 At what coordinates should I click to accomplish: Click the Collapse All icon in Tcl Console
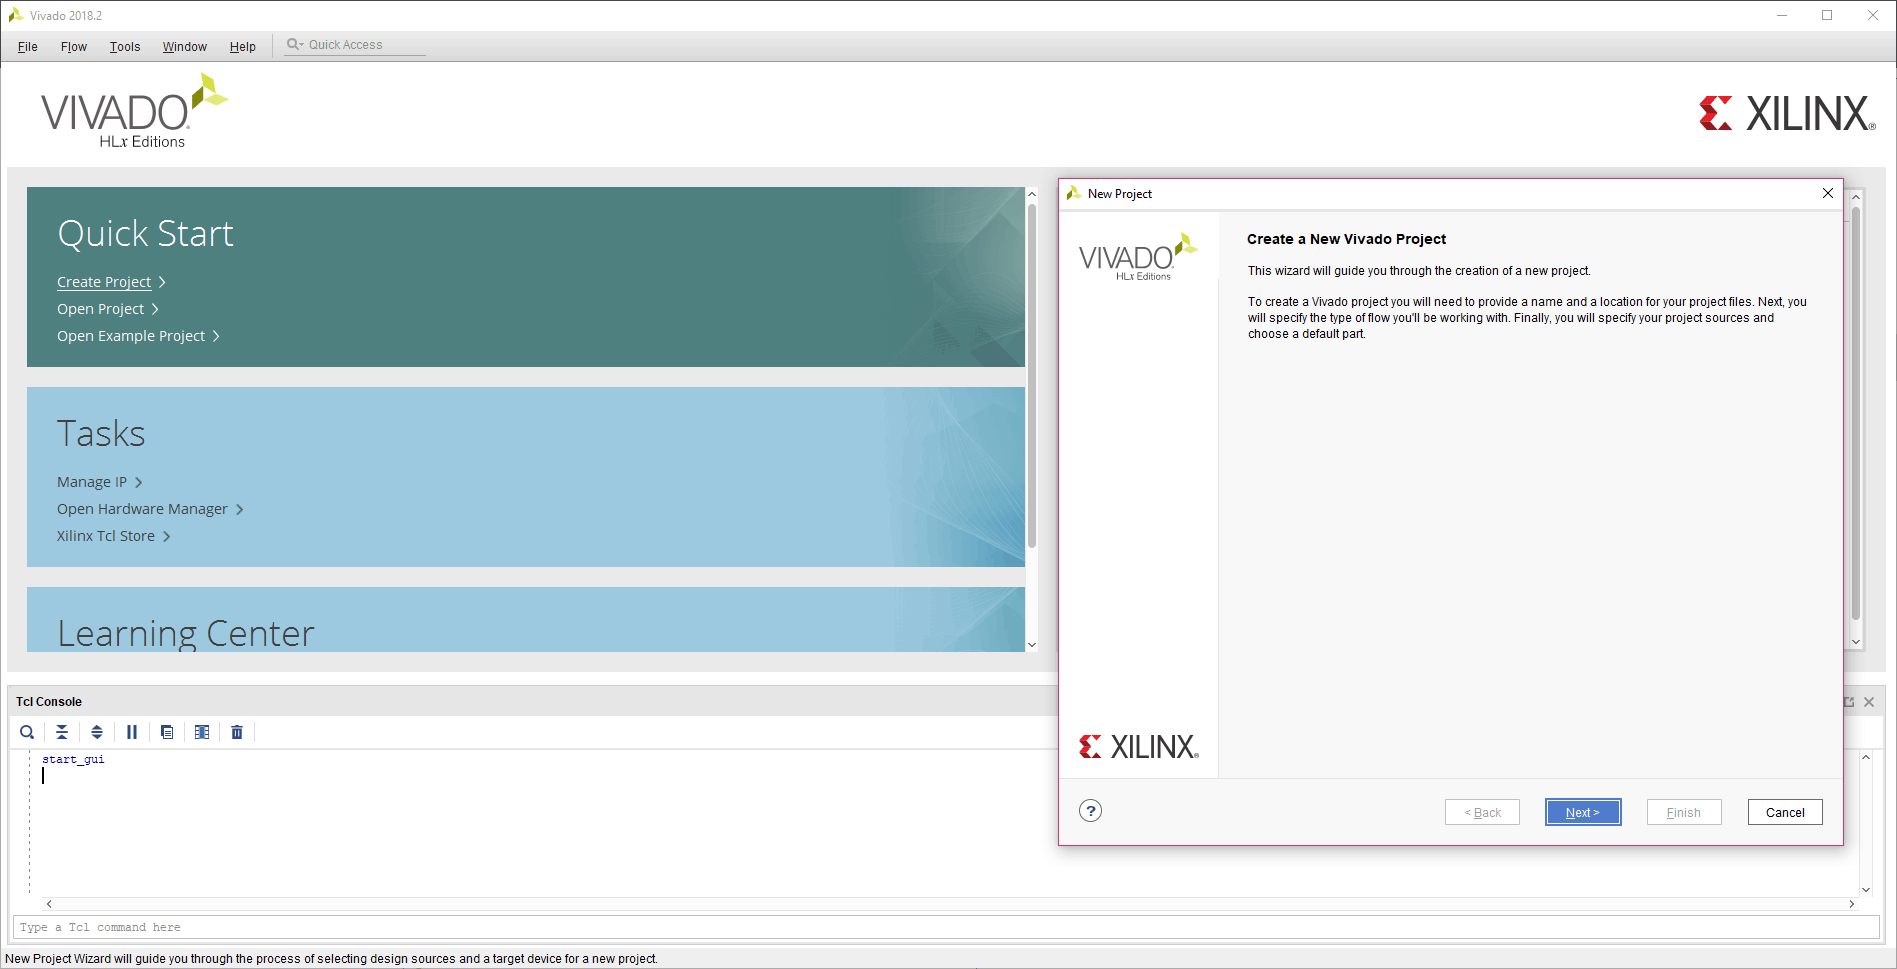[x=62, y=732]
